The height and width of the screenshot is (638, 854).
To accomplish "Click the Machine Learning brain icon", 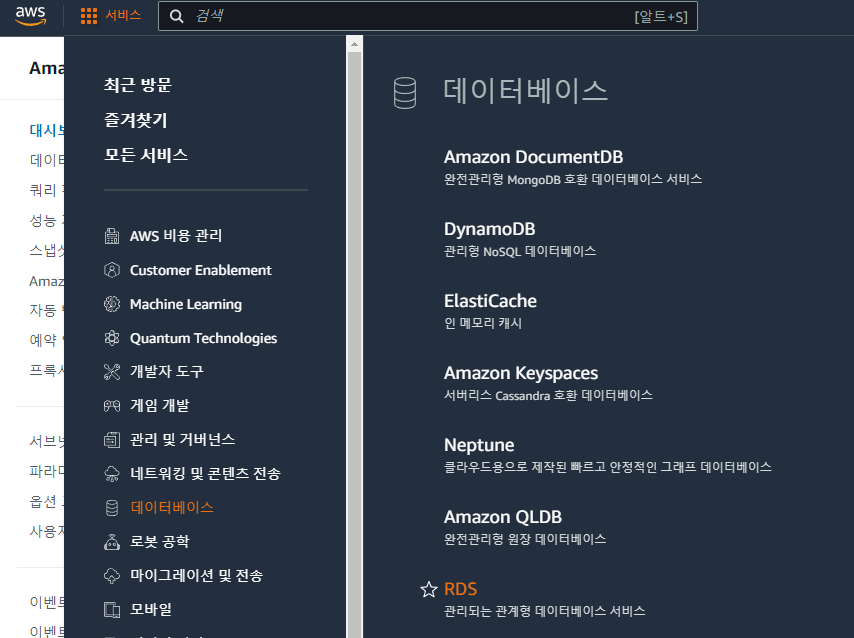I will pos(112,304).
